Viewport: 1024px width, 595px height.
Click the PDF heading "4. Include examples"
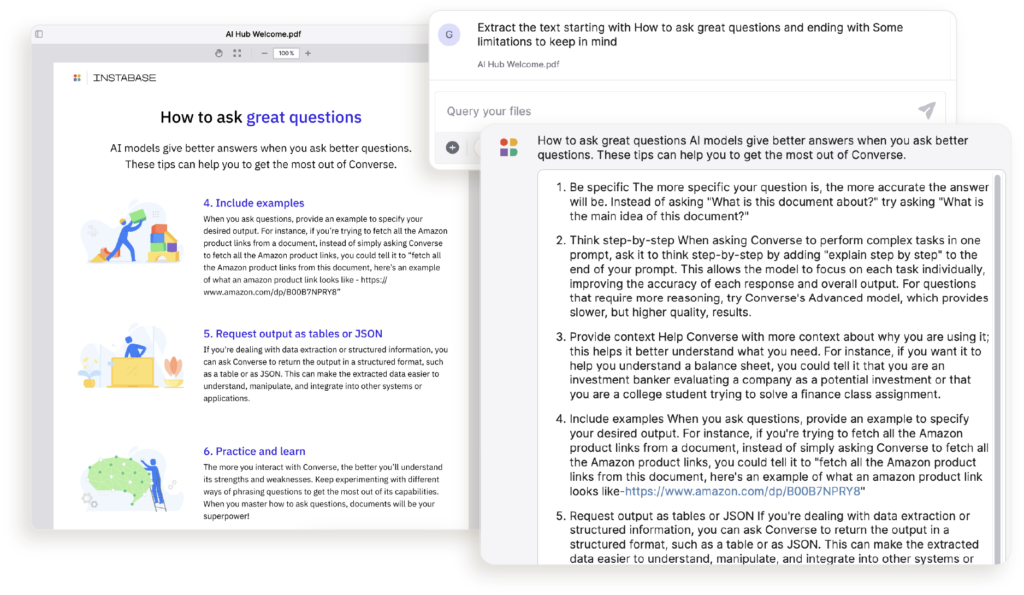pyautogui.click(x=253, y=203)
